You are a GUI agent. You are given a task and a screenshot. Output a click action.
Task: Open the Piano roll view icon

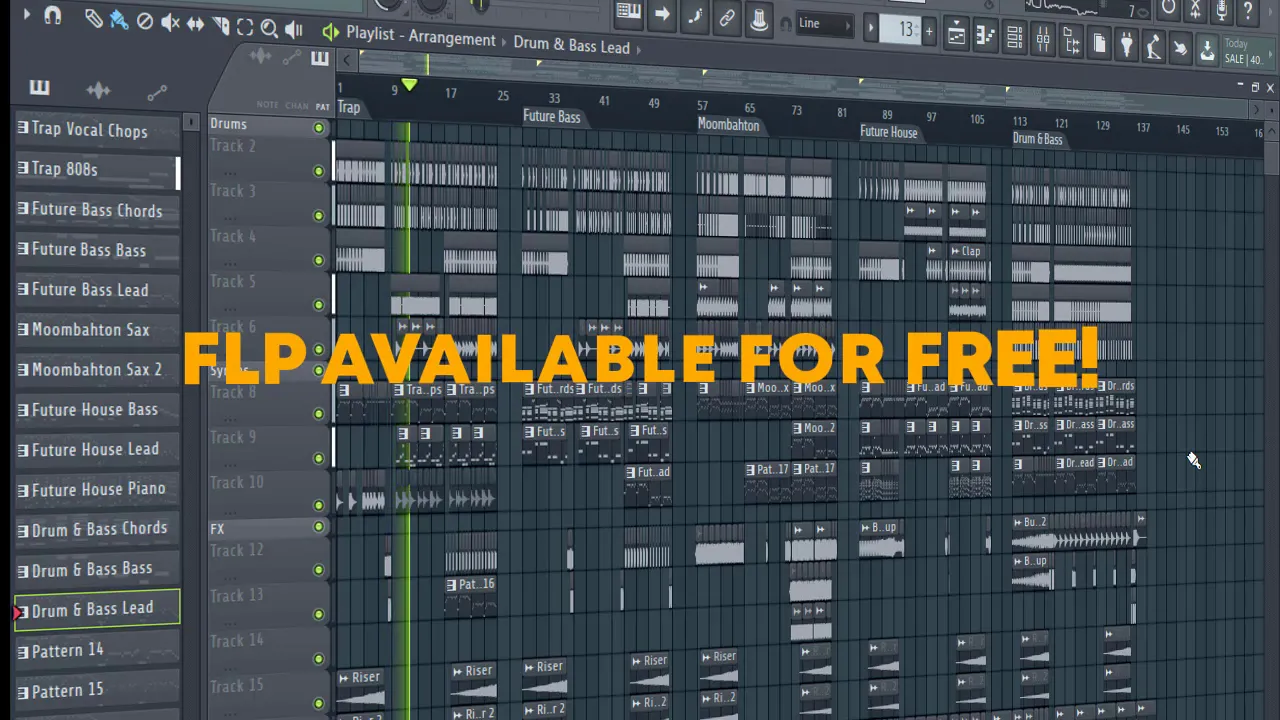click(985, 35)
